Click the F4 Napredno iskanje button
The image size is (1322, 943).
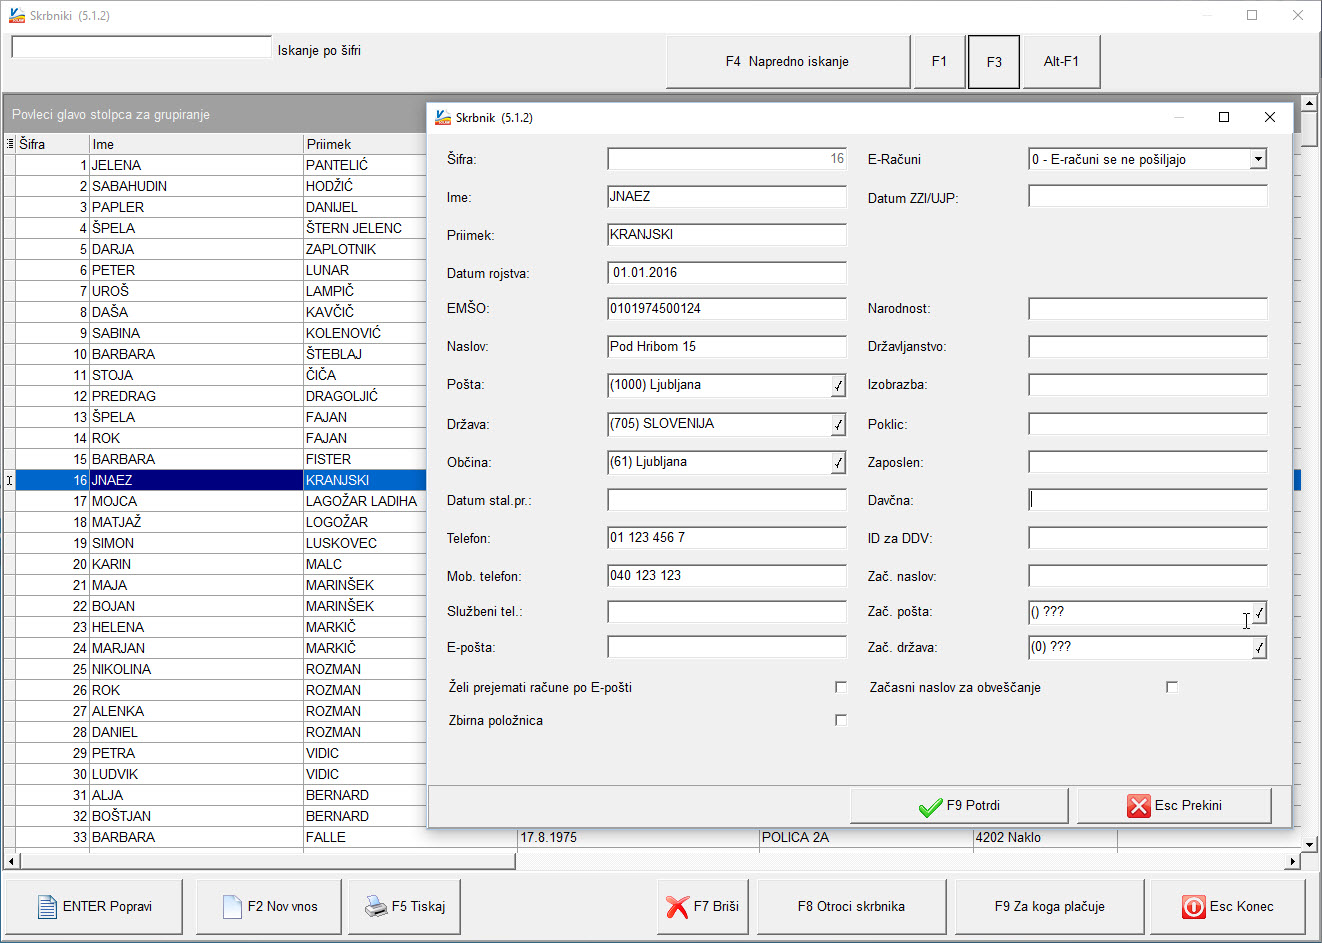787,62
